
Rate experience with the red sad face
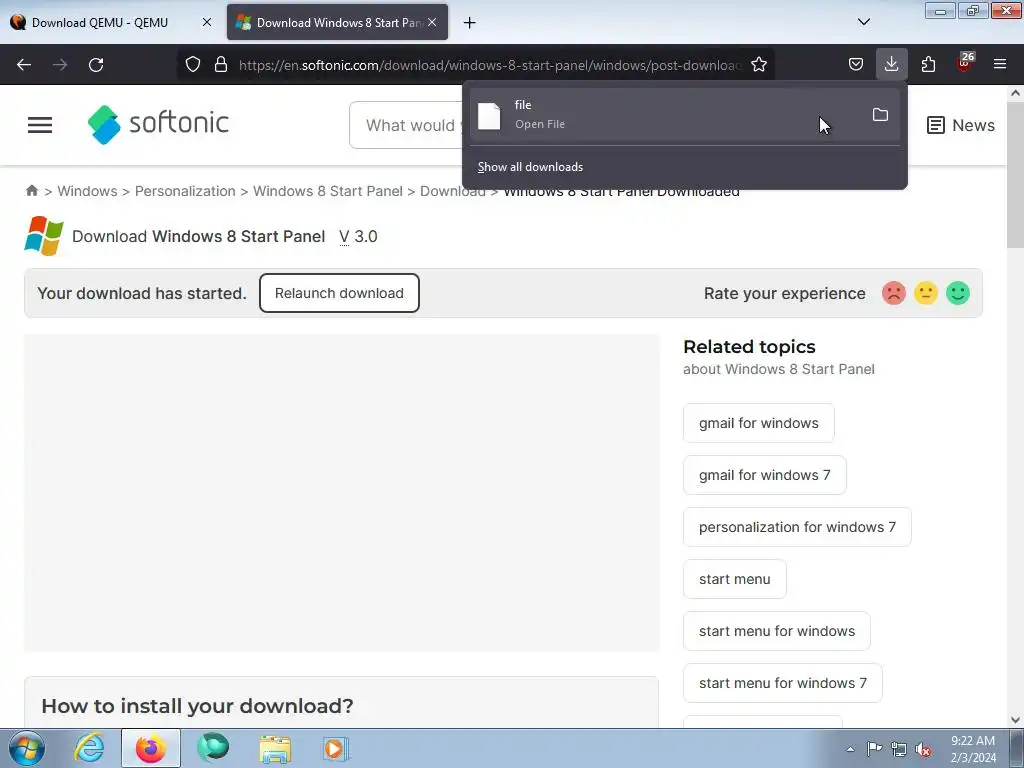point(893,293)
